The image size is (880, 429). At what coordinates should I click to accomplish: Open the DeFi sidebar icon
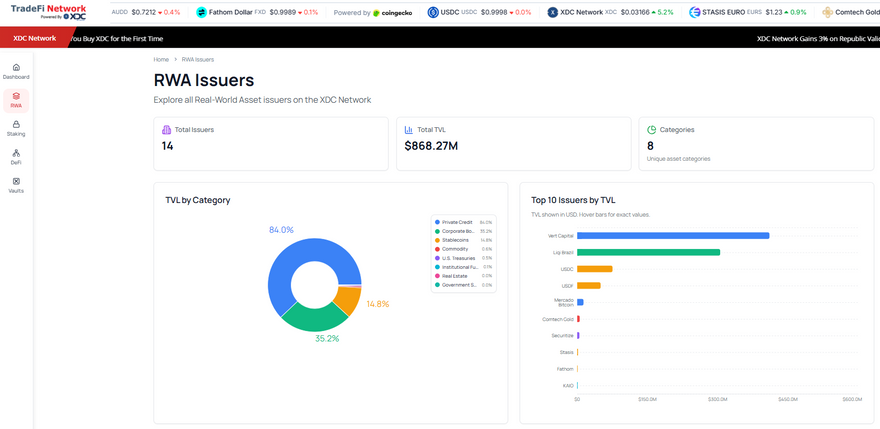point(16,153)
